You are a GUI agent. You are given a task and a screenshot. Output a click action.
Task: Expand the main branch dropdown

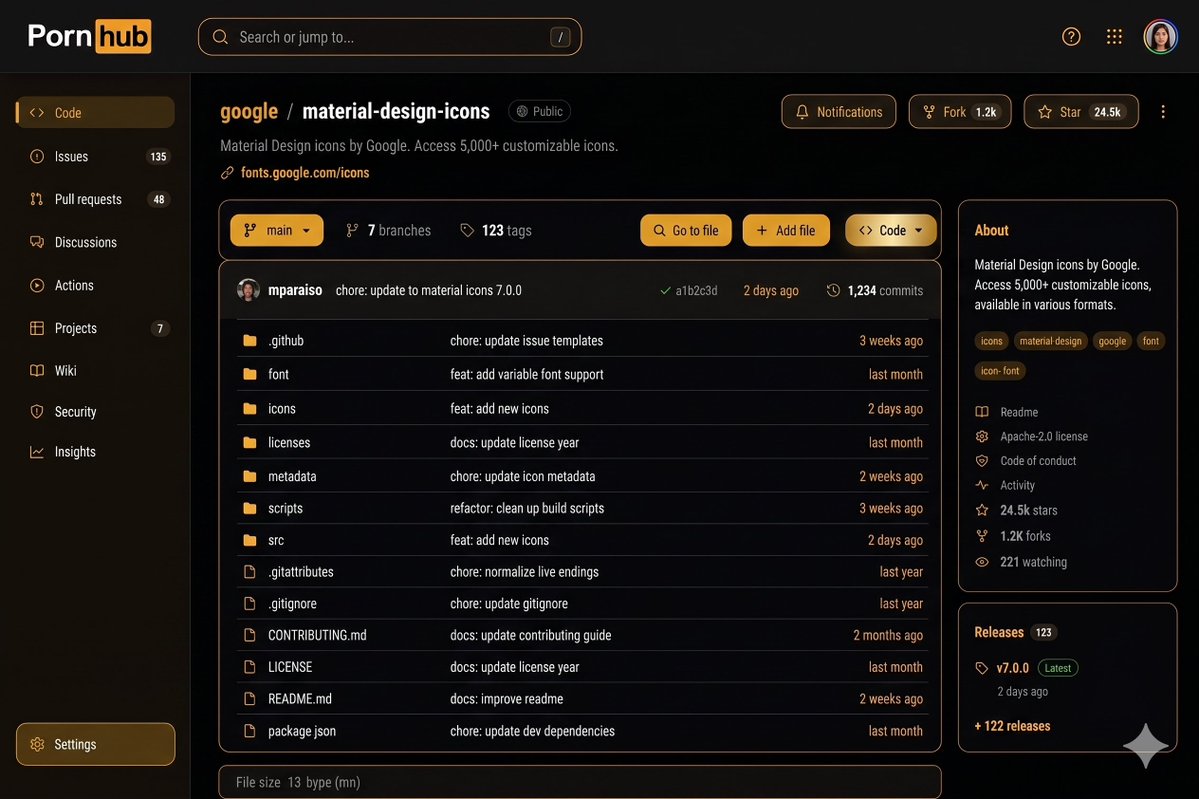tap(277, 230)
